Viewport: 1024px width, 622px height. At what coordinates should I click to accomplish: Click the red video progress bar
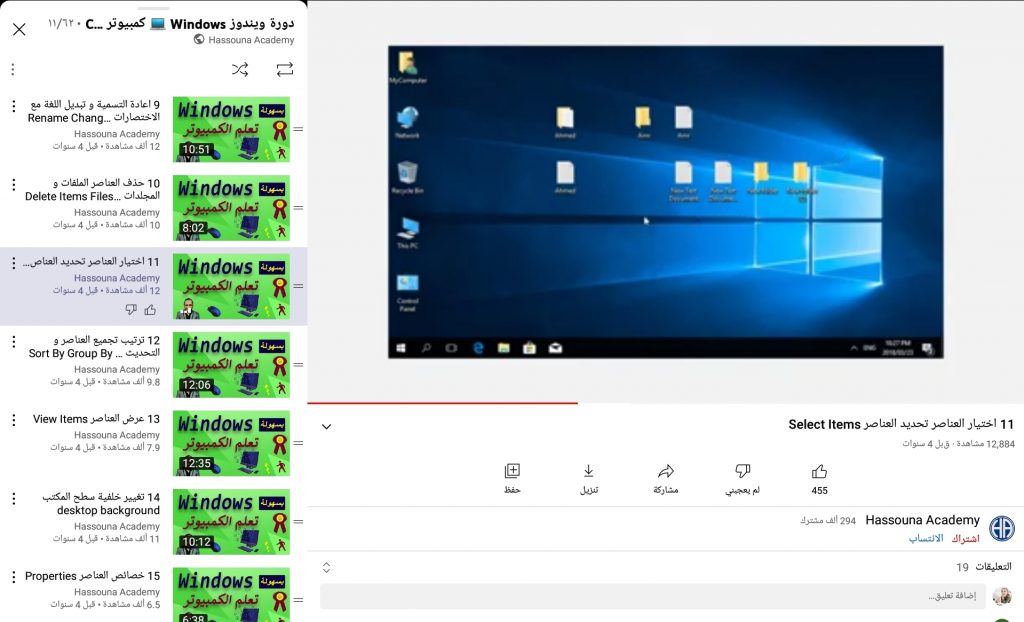point(443,403)
